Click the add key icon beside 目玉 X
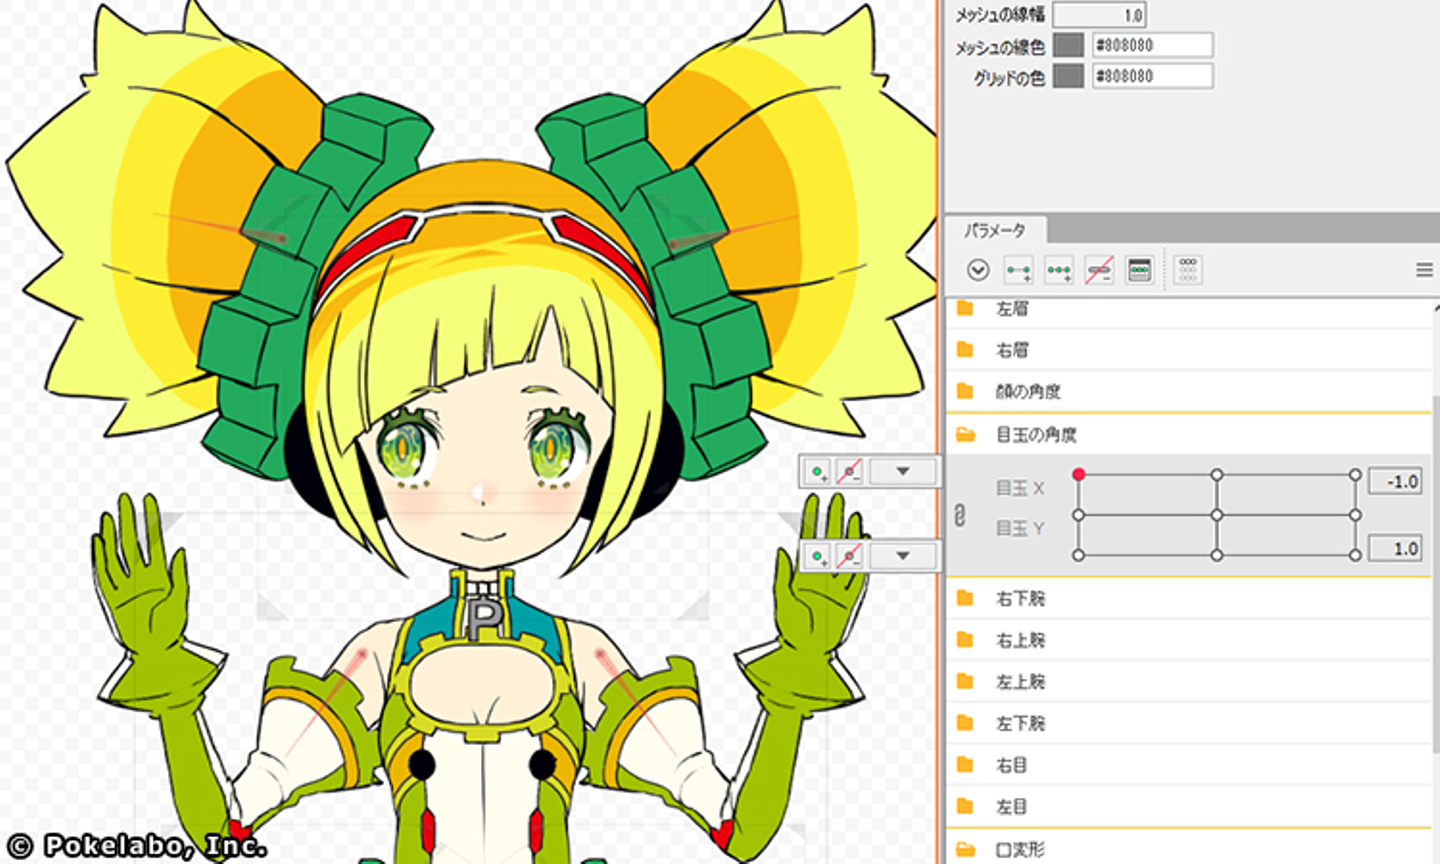Image resolution: width=1440 pixels, height=864 pixels. [x=818, y=472]
